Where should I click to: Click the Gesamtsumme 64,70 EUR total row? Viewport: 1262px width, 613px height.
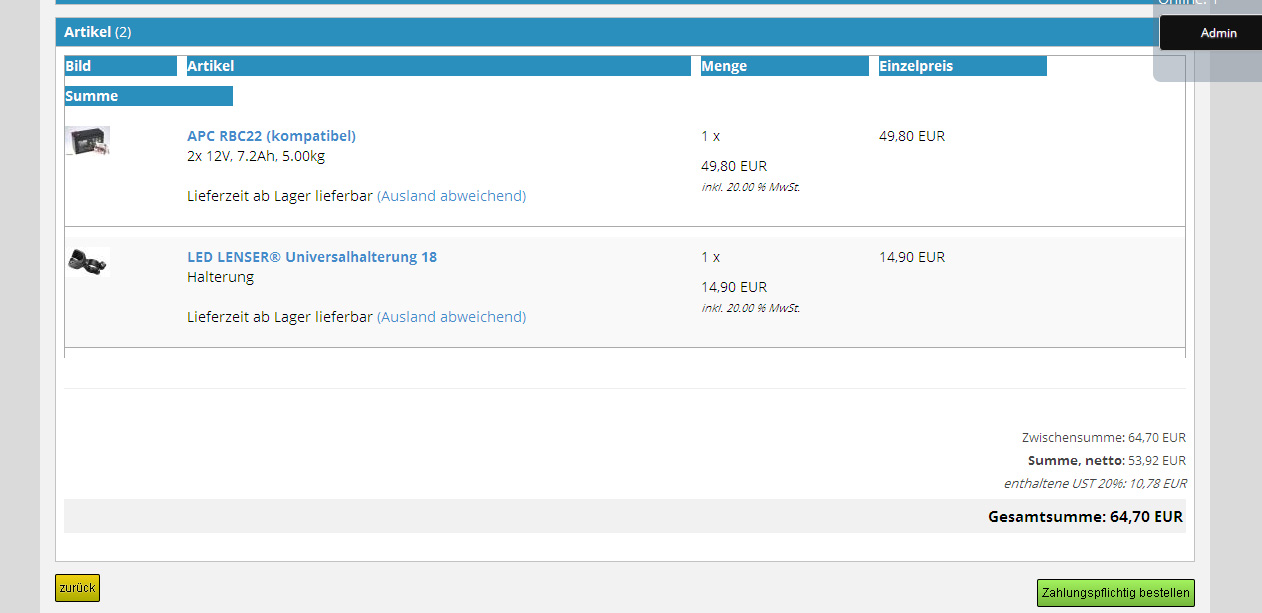pos(1085,517)
